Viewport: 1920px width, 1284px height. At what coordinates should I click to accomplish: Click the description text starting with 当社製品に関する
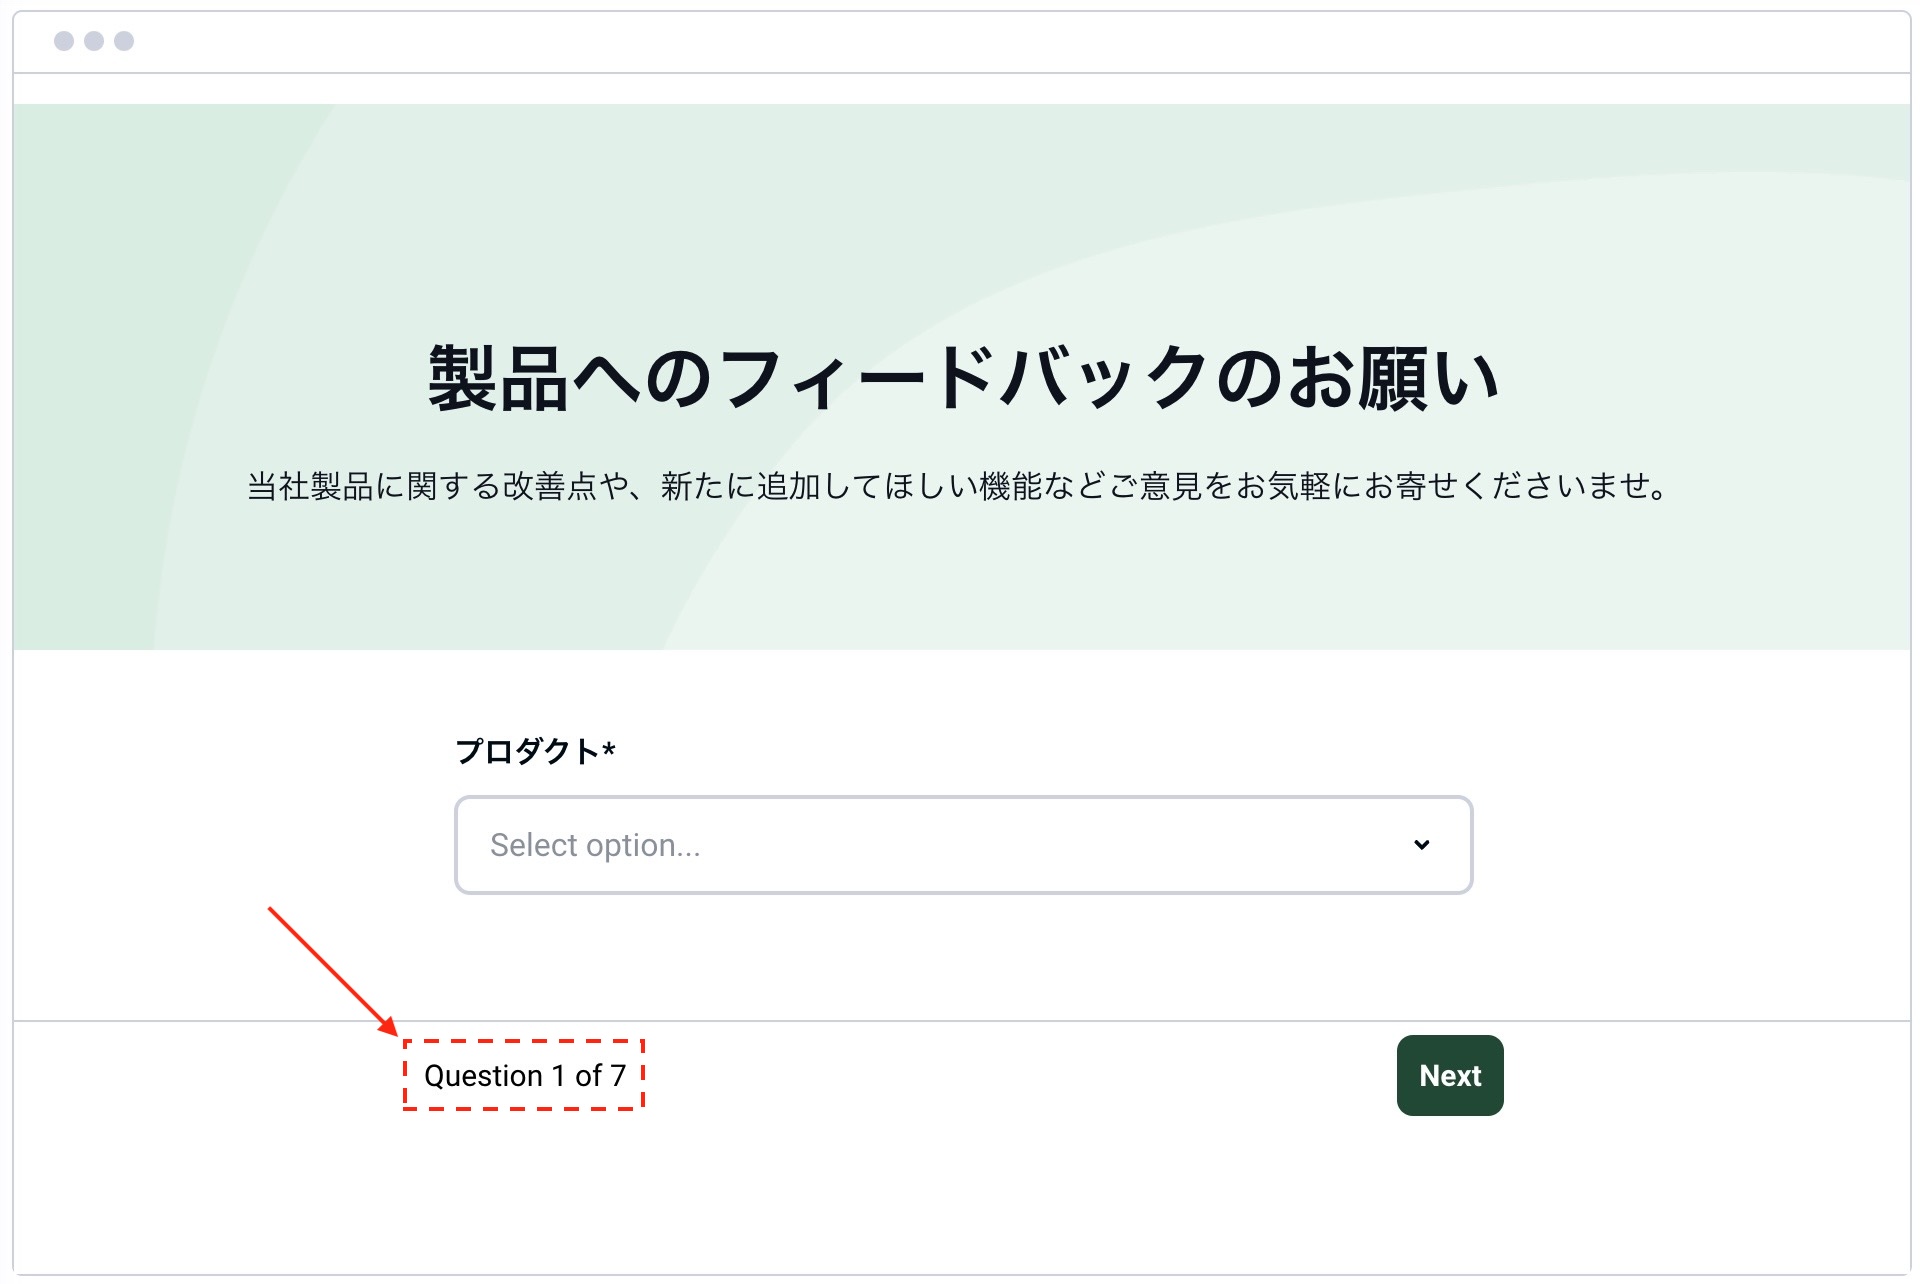click(x=958, y=487)
